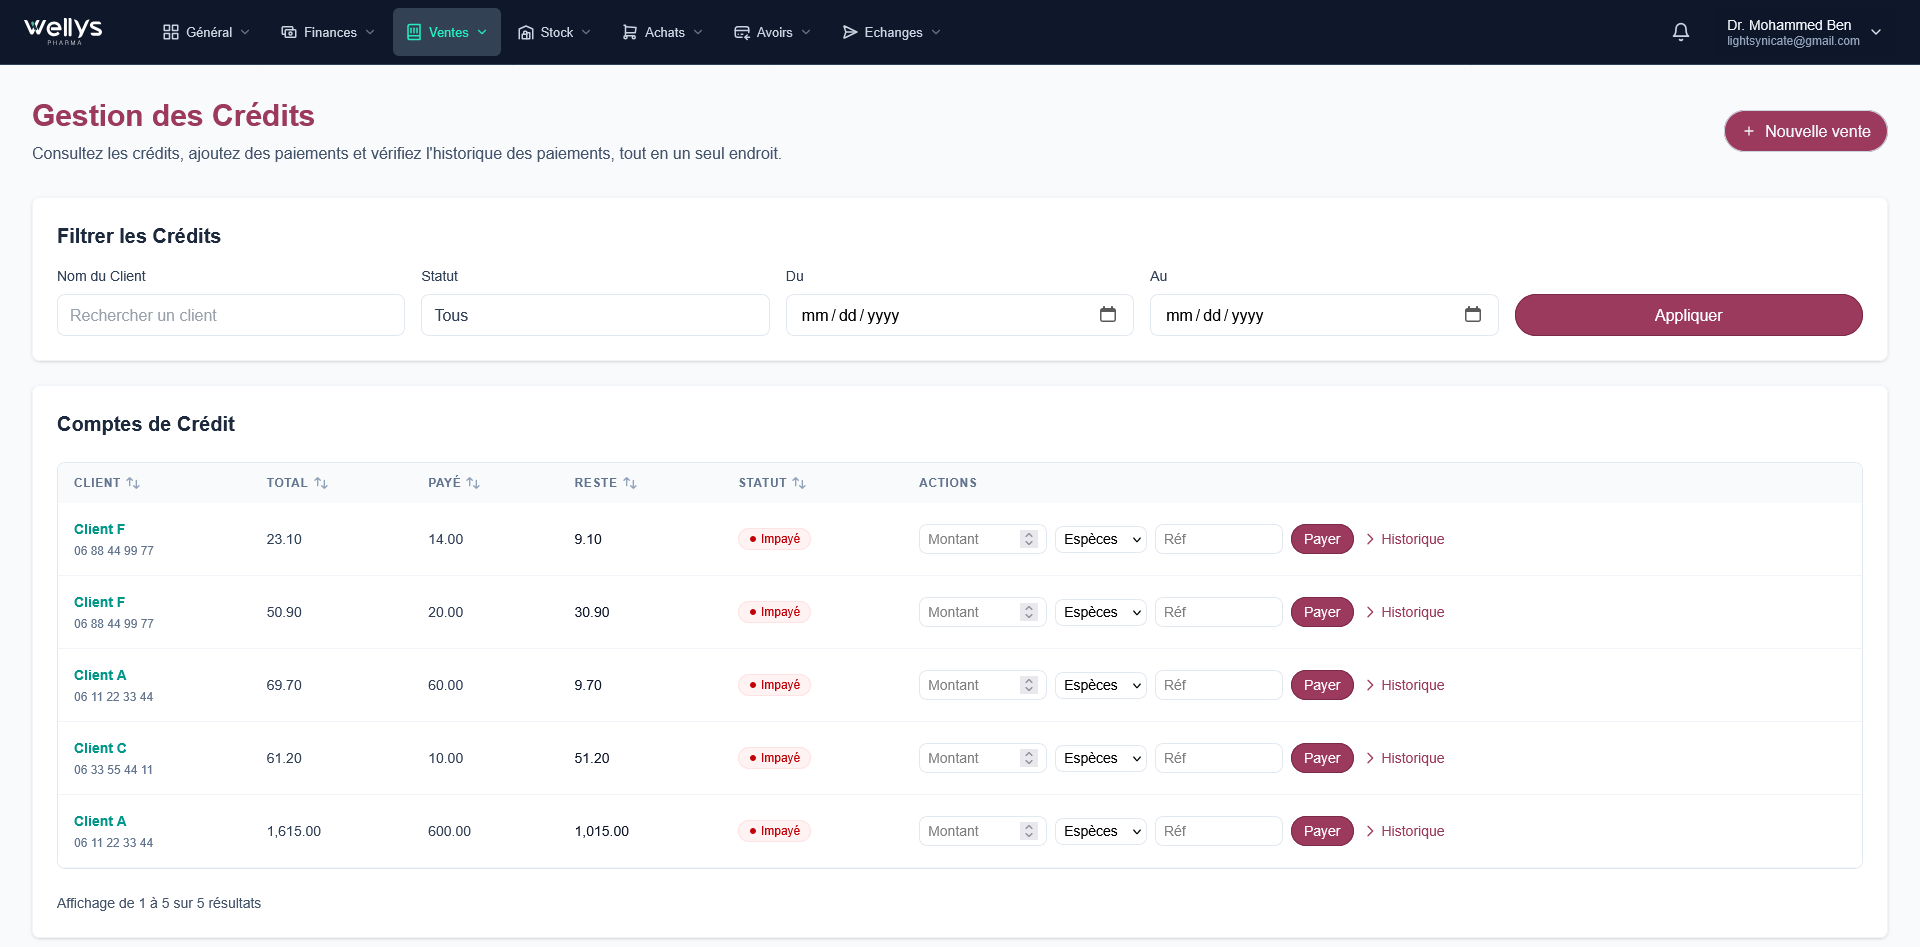View Historique for the 1,615.00 credit
The height and width of the screenshot is (947, 1920).
[x=1405, y=831]
